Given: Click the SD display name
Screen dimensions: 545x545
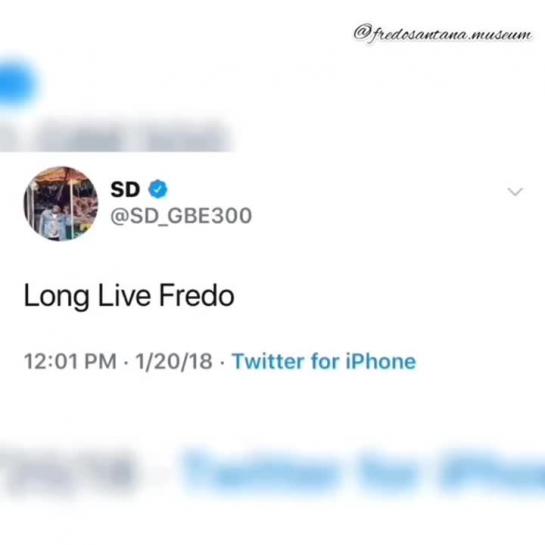Looking at the screenshot, I should (x=125, y=189).
